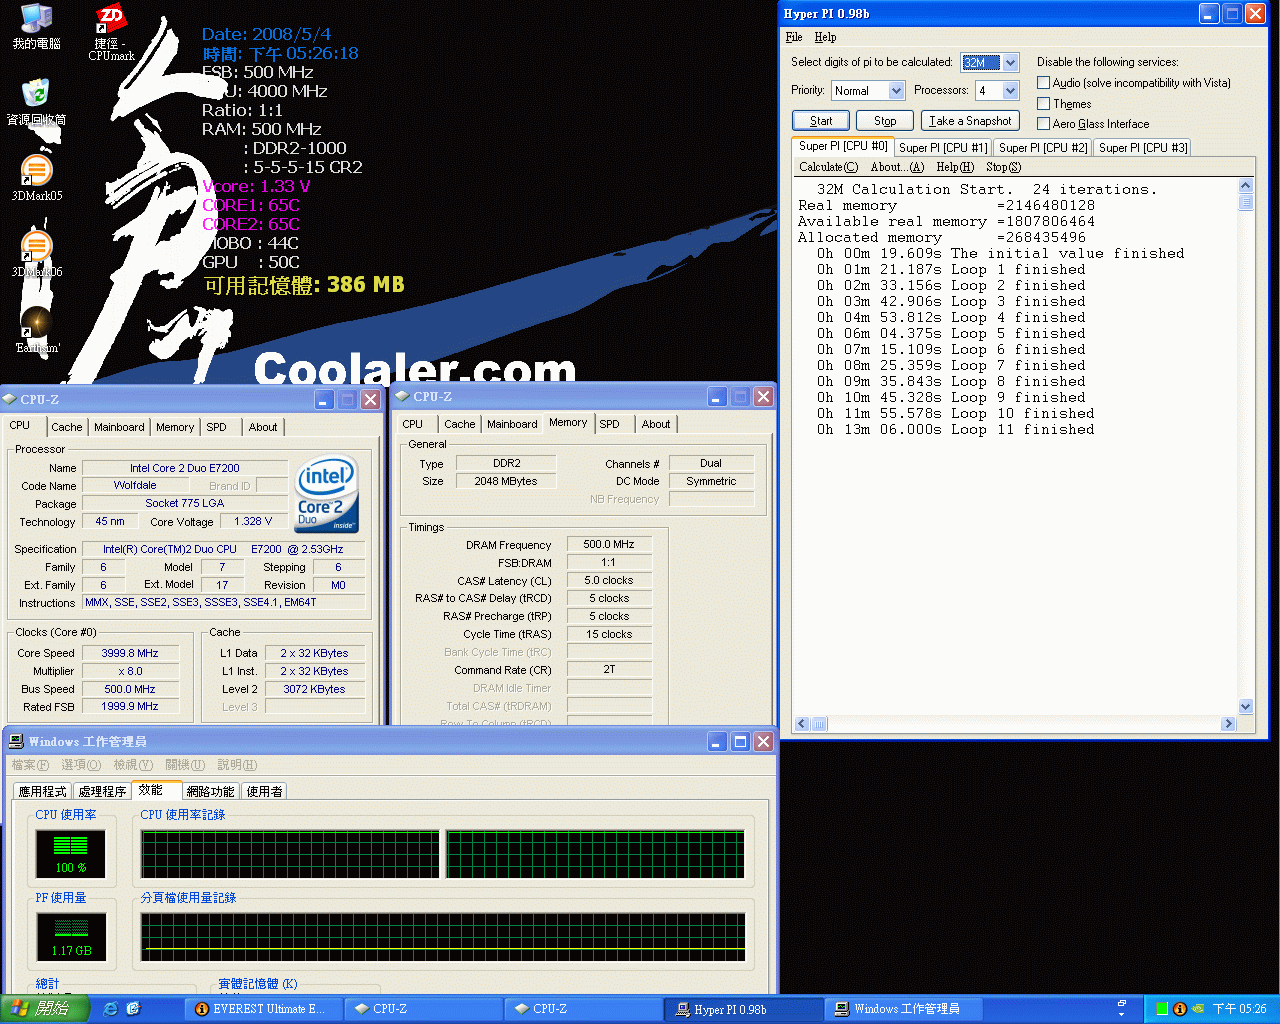
Task: Expand the digits of pi dropdown showing 32M
Action: pyautogui.click(x=1010, y=63)
